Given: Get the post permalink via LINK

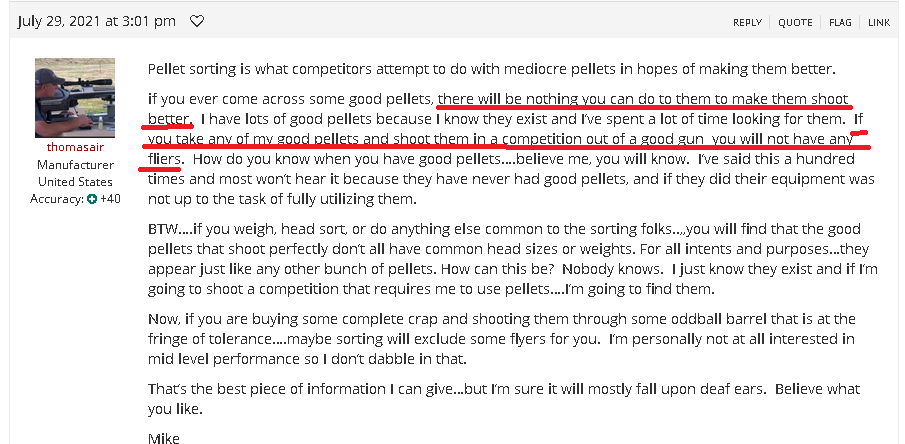Looking at the screenshot, I should [x=879, y=23].
